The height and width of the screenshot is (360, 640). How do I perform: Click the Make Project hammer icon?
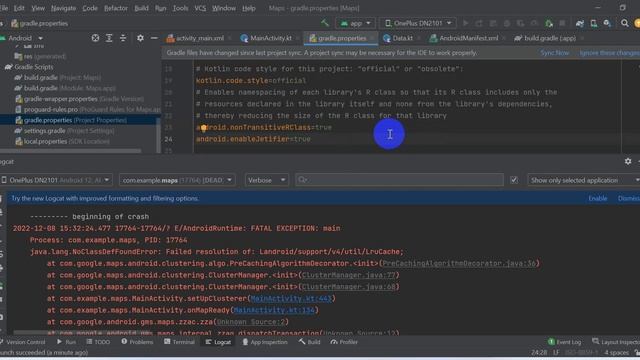[325, 23]
